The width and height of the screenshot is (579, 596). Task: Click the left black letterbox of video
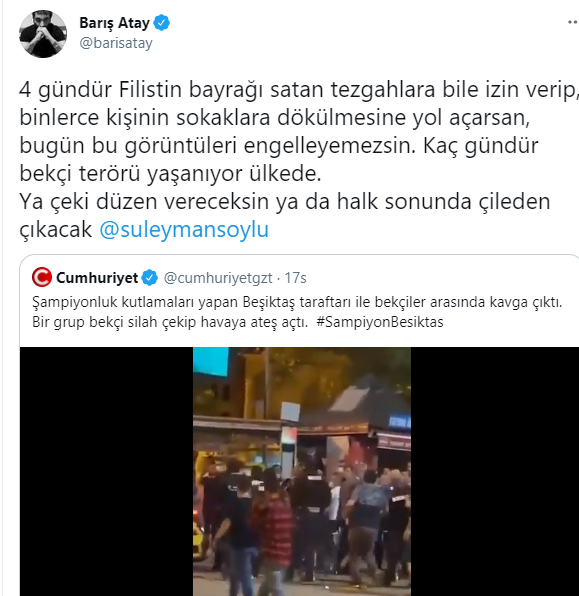(x=106, y=471)
